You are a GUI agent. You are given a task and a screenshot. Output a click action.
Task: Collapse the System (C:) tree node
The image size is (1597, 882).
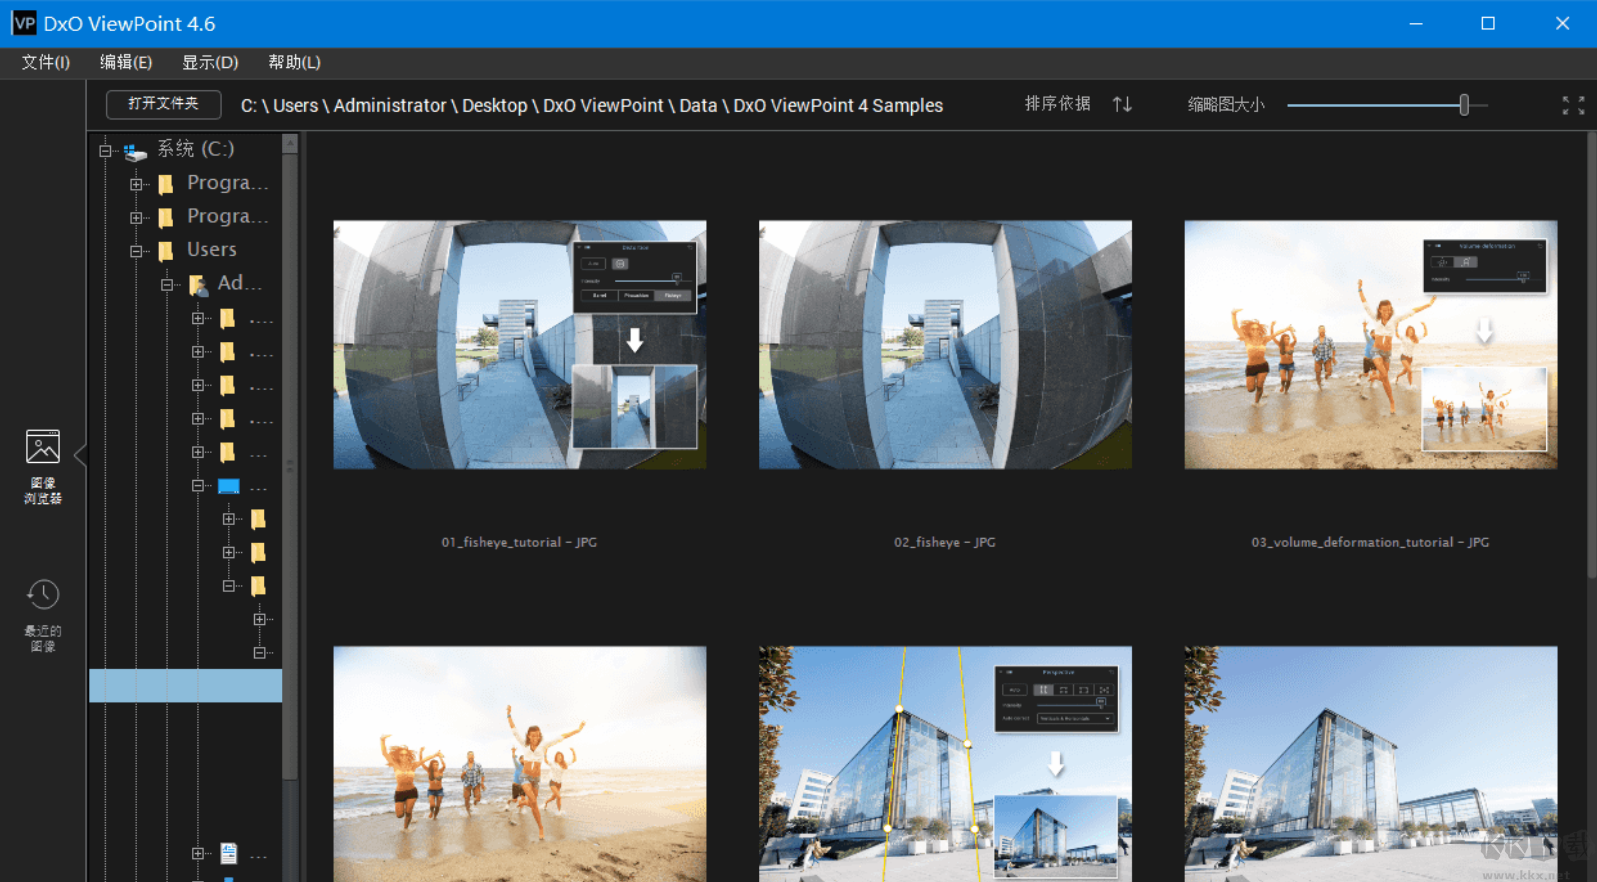[105, 151]
